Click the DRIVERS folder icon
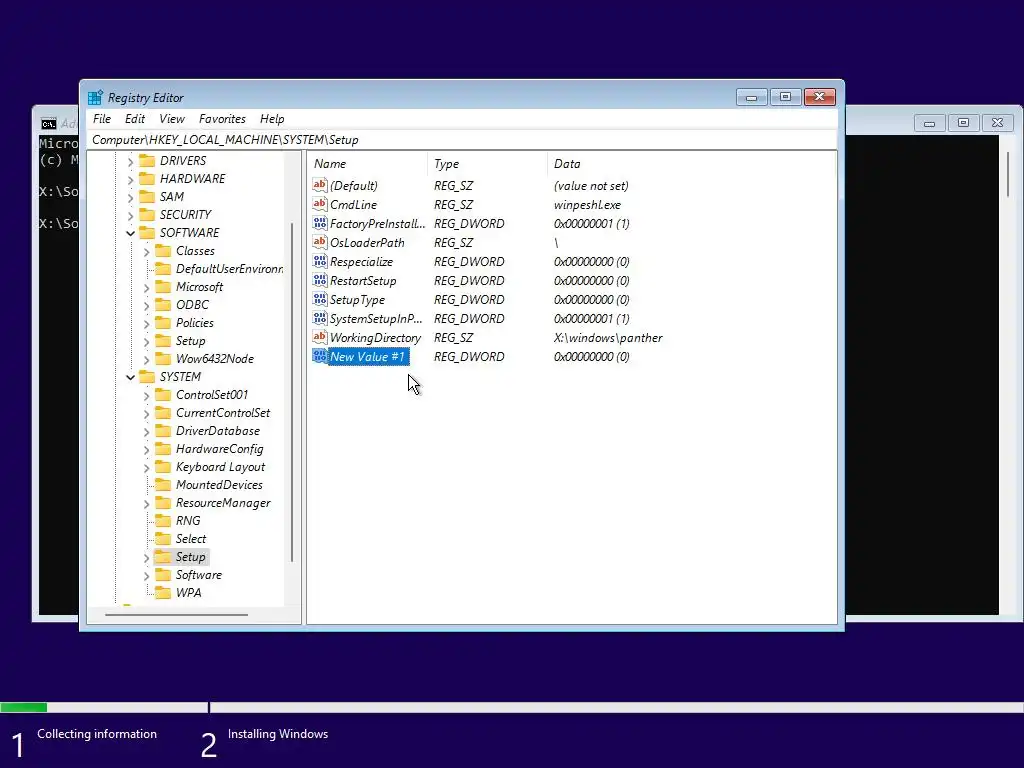 pos(148,161)
